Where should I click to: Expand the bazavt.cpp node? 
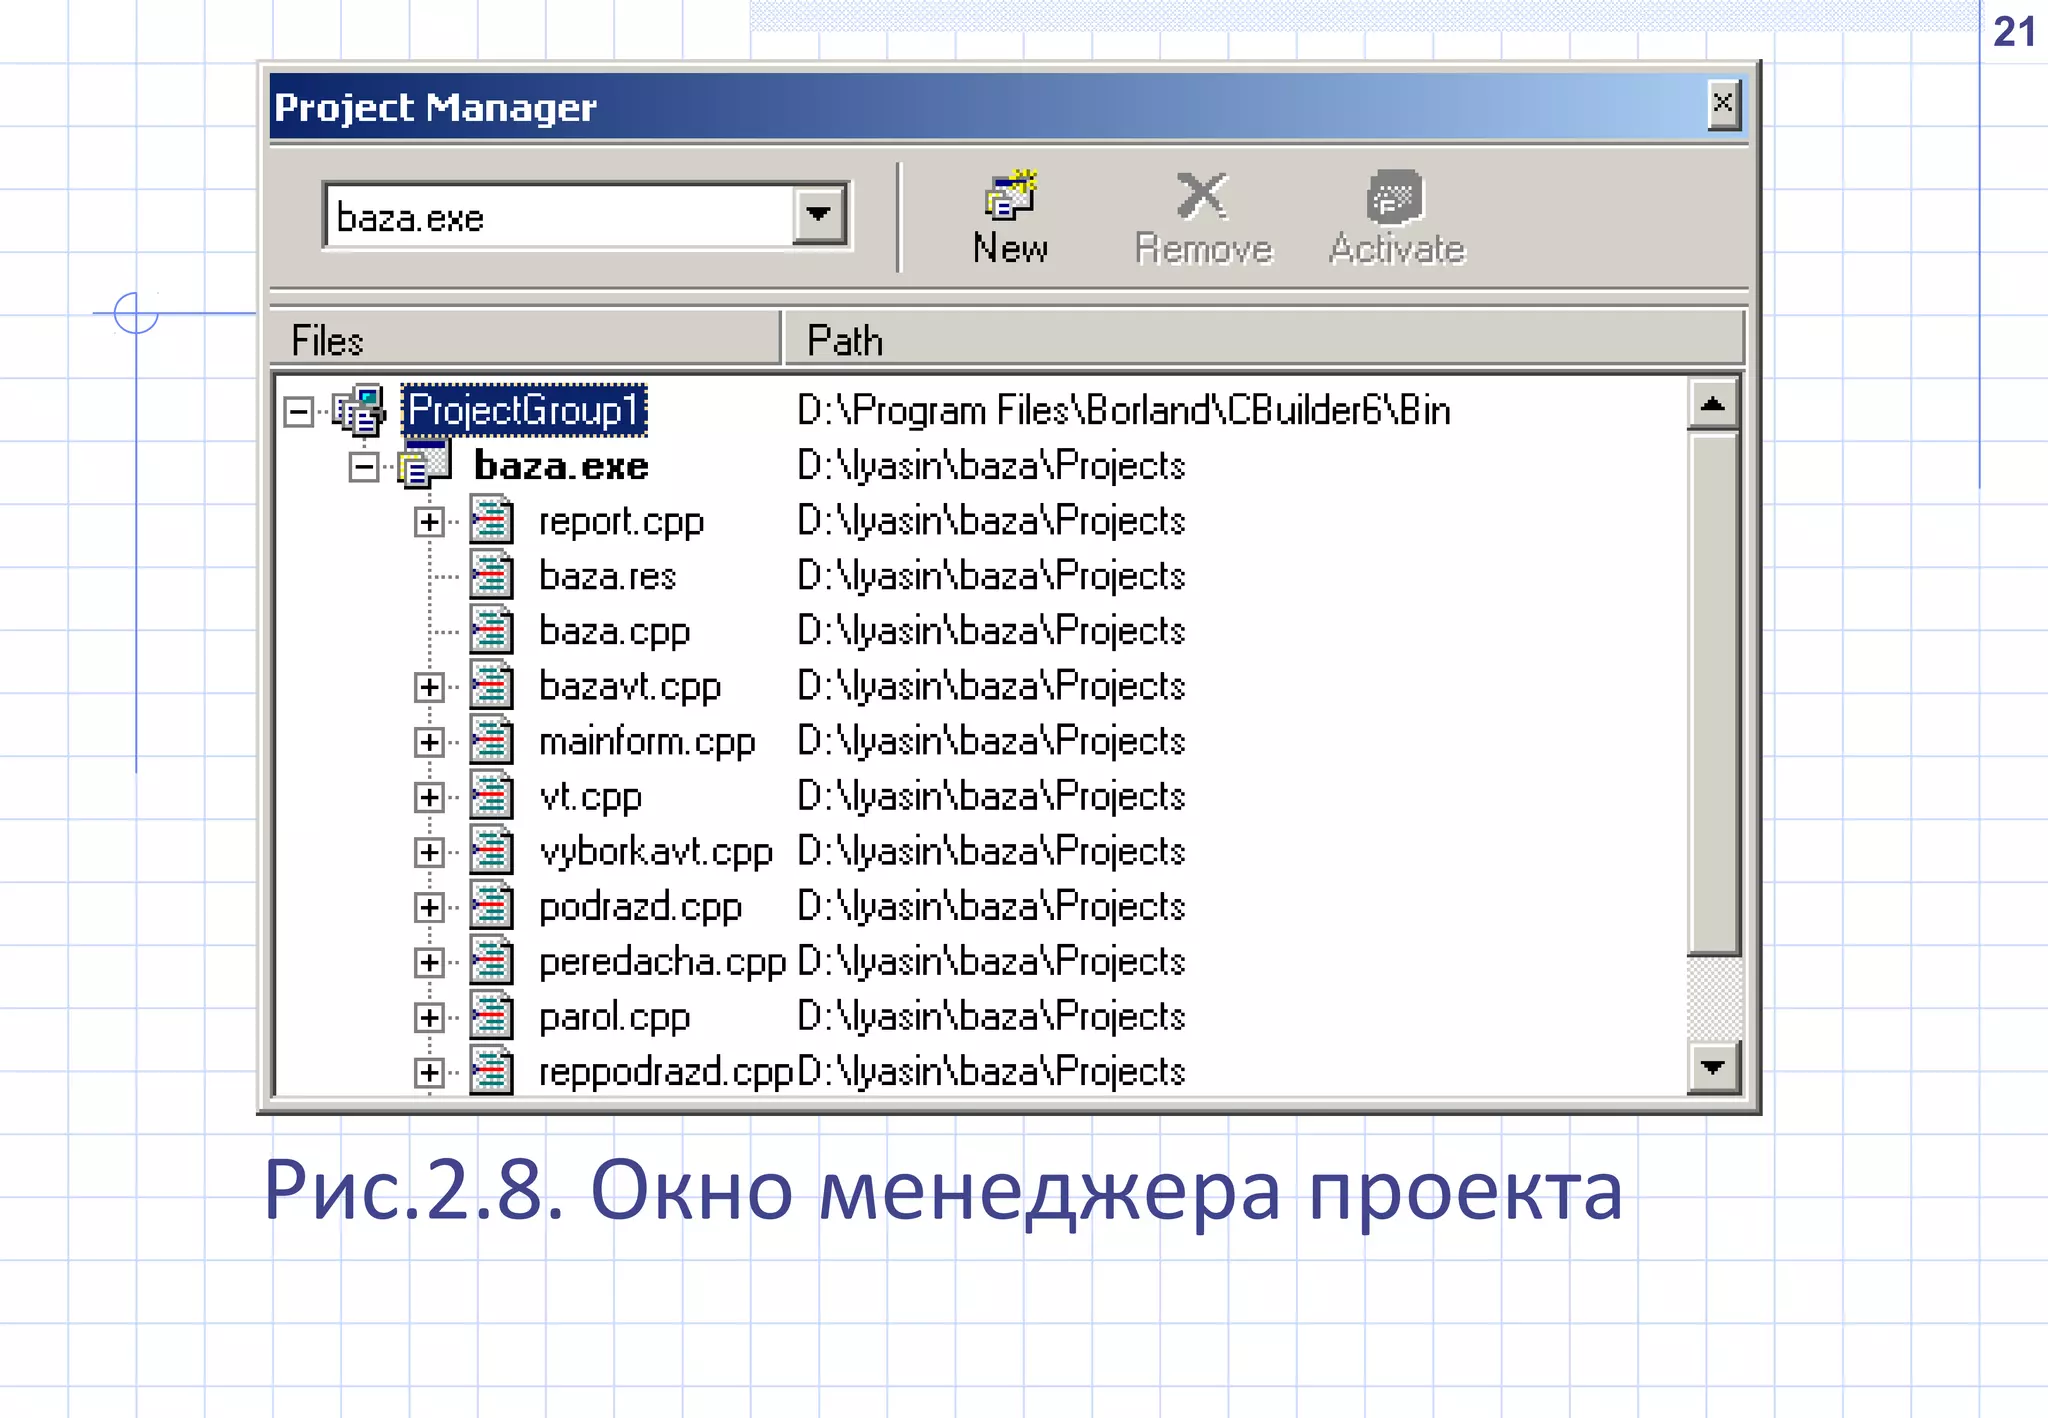pos(429,686)
